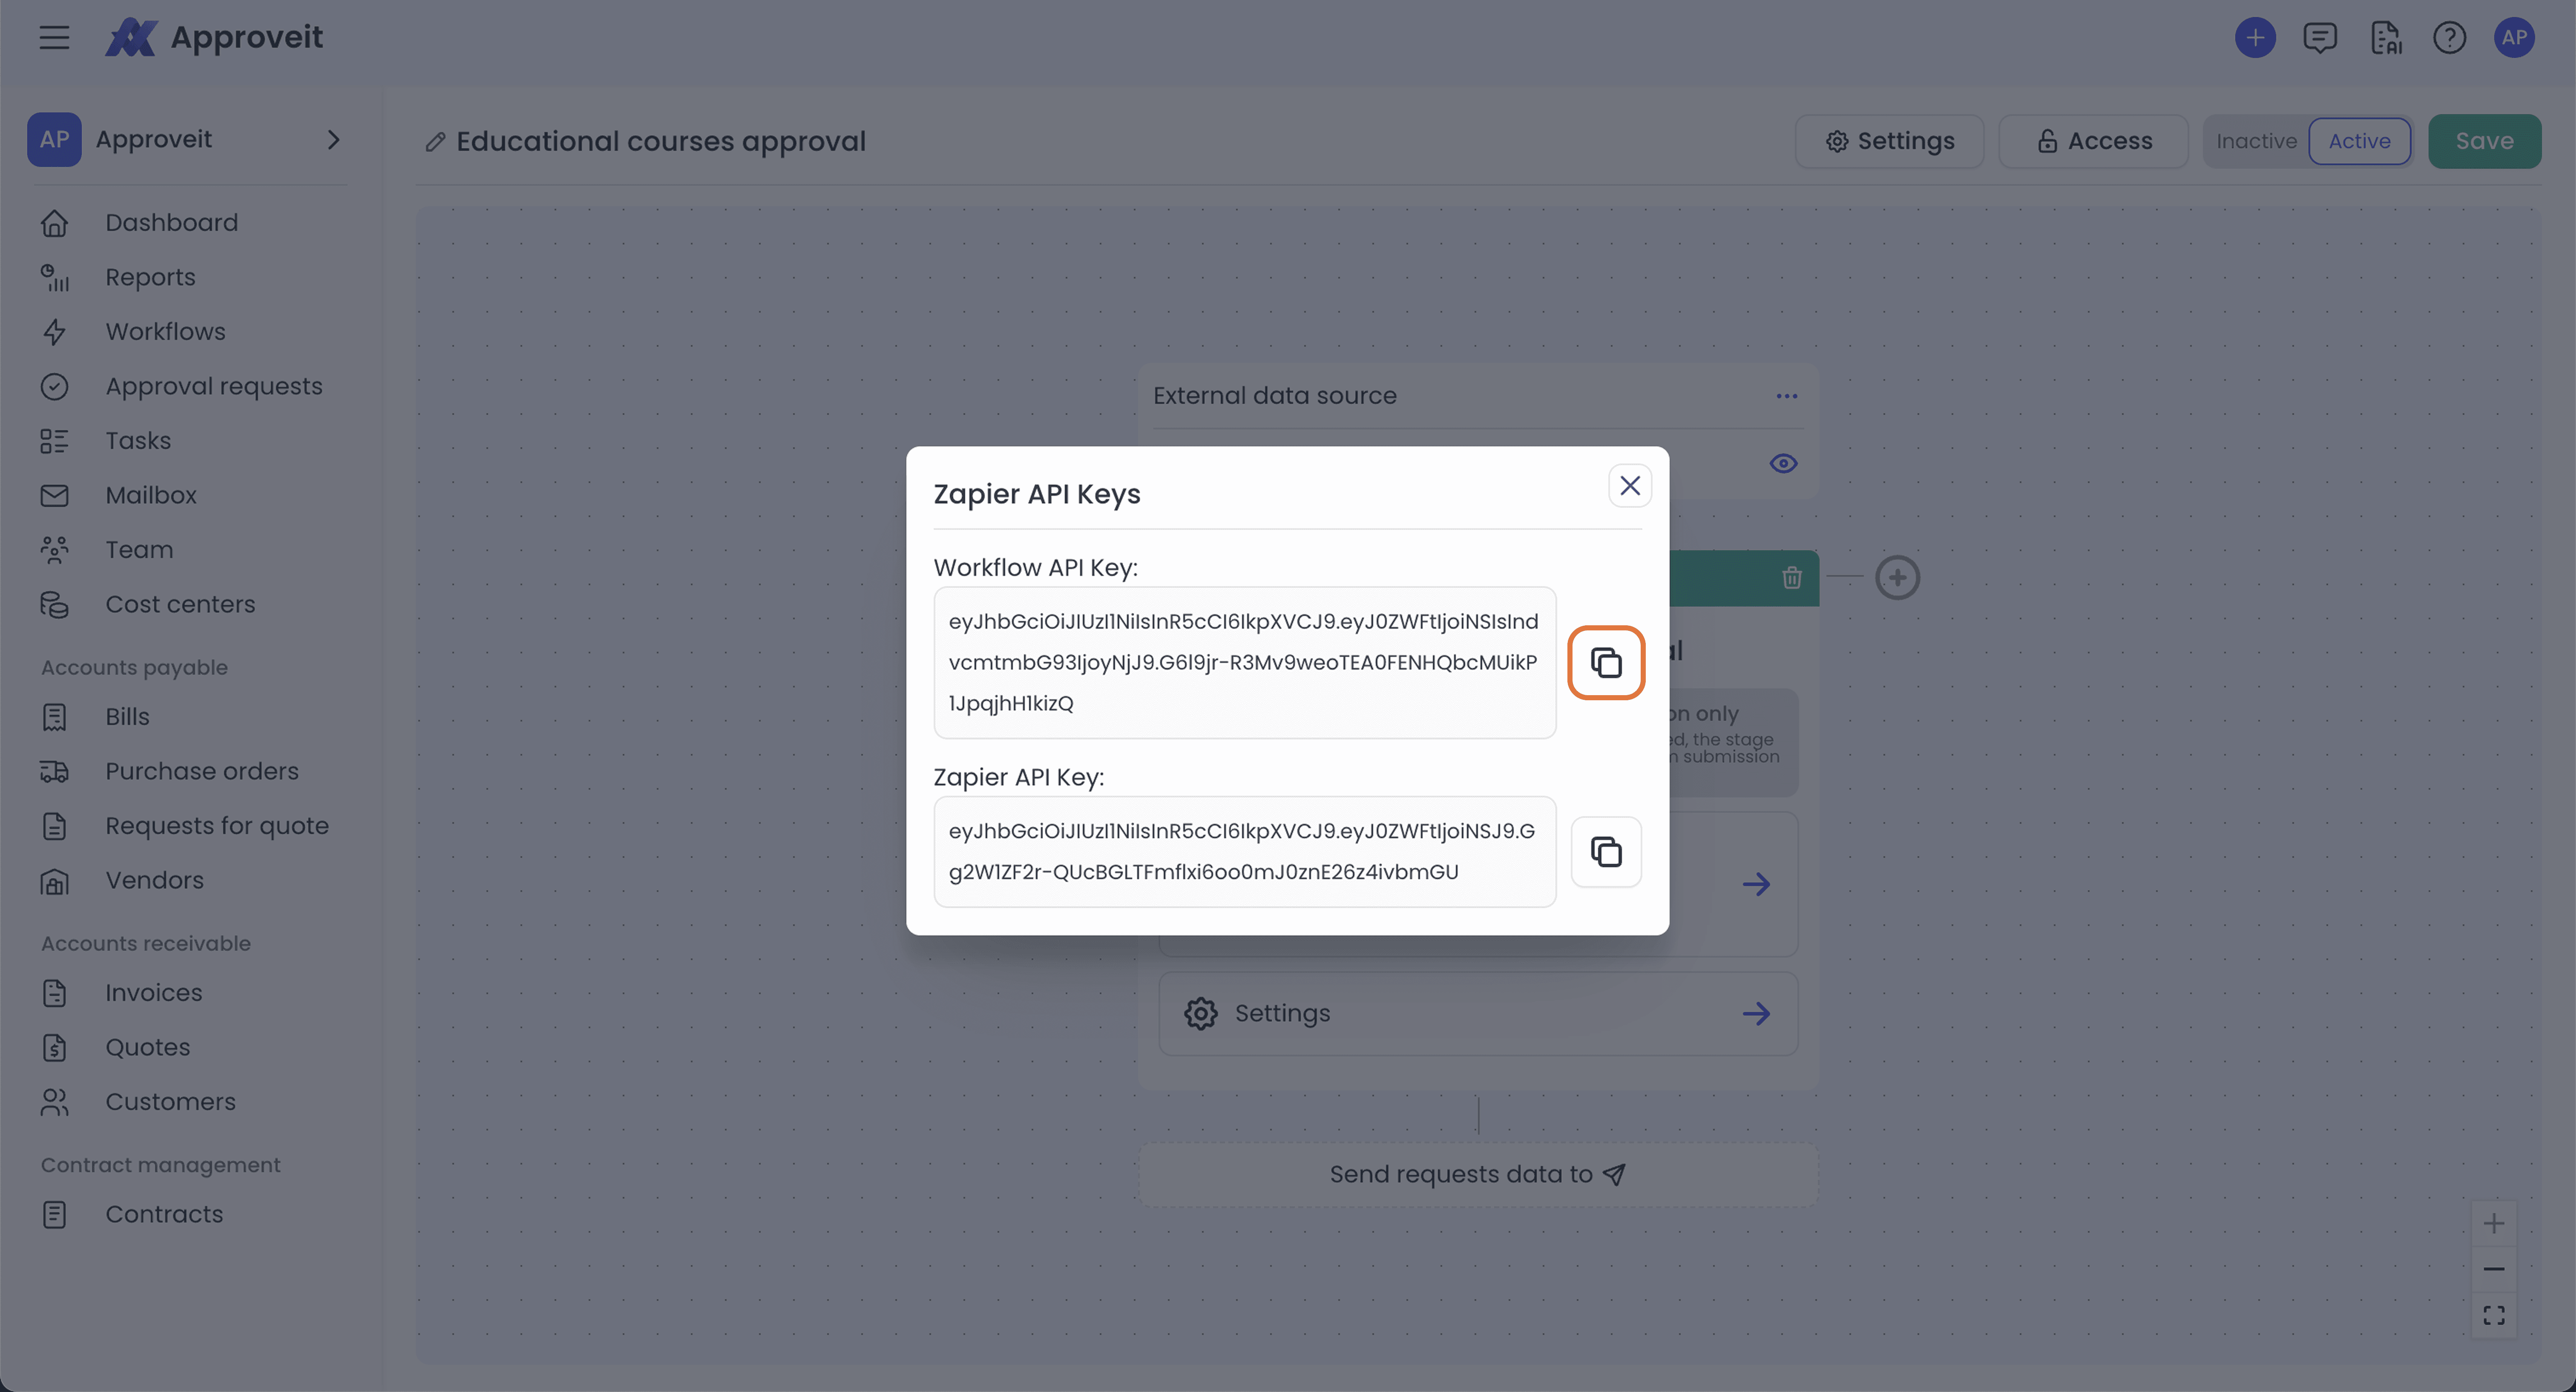The image size is (2576, 1392).
Task: Click the Purchase orders truck icon
Action: pyautogui.click(x=55, y=771)
